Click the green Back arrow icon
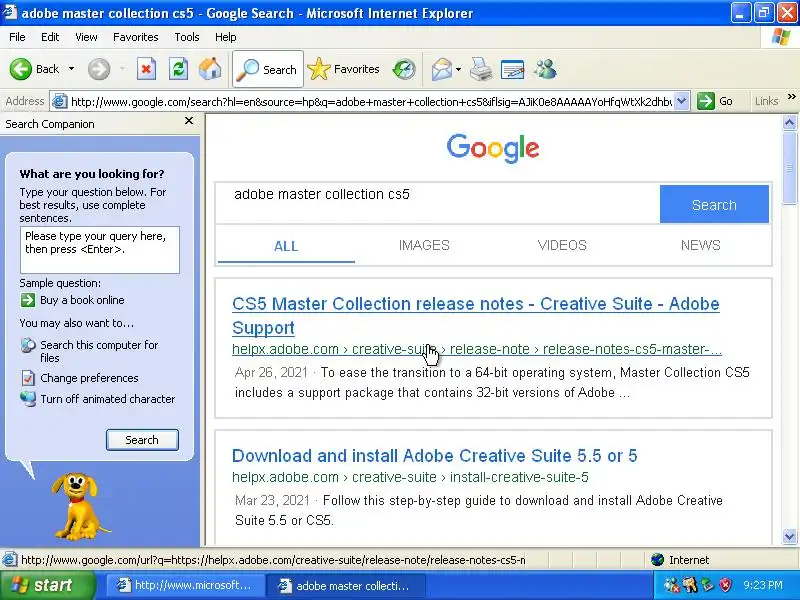Screen dimensions: 800x600 coord(20,69)
